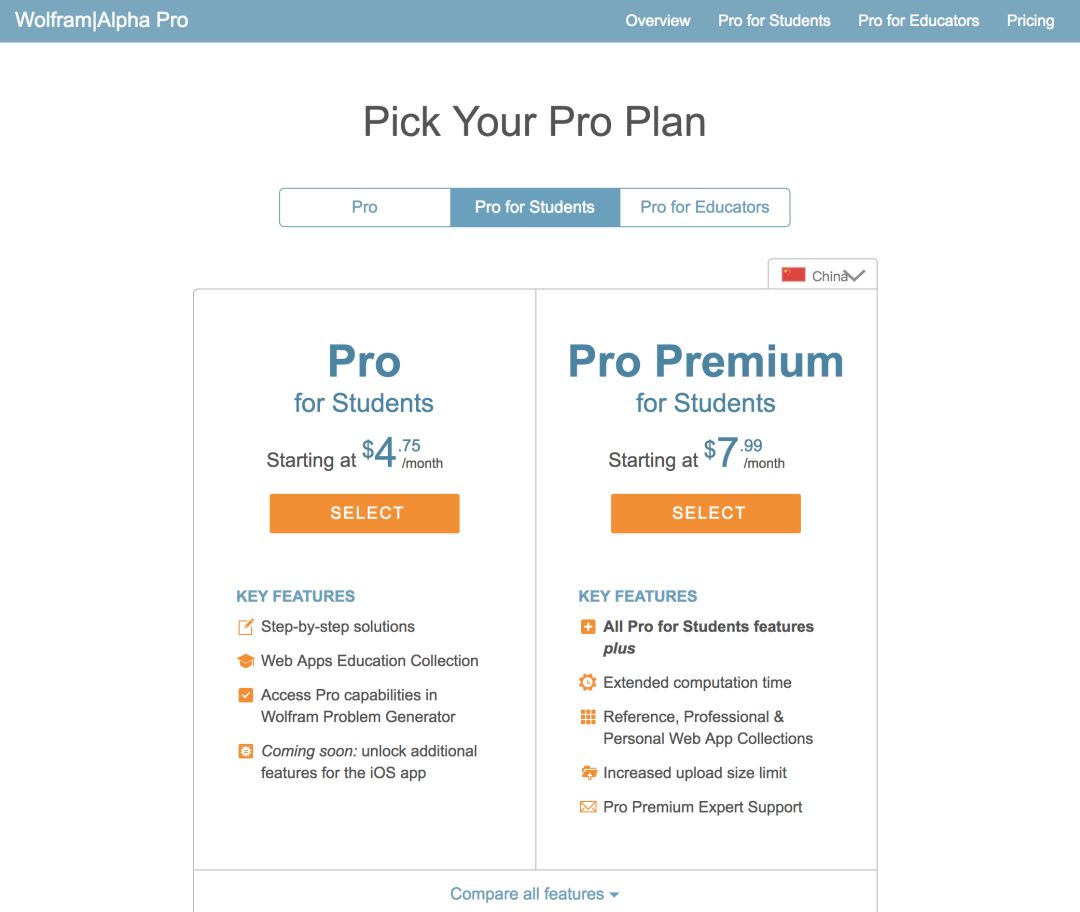
Task: Open Pricing in the top navigation
Action: point(1030,20)
